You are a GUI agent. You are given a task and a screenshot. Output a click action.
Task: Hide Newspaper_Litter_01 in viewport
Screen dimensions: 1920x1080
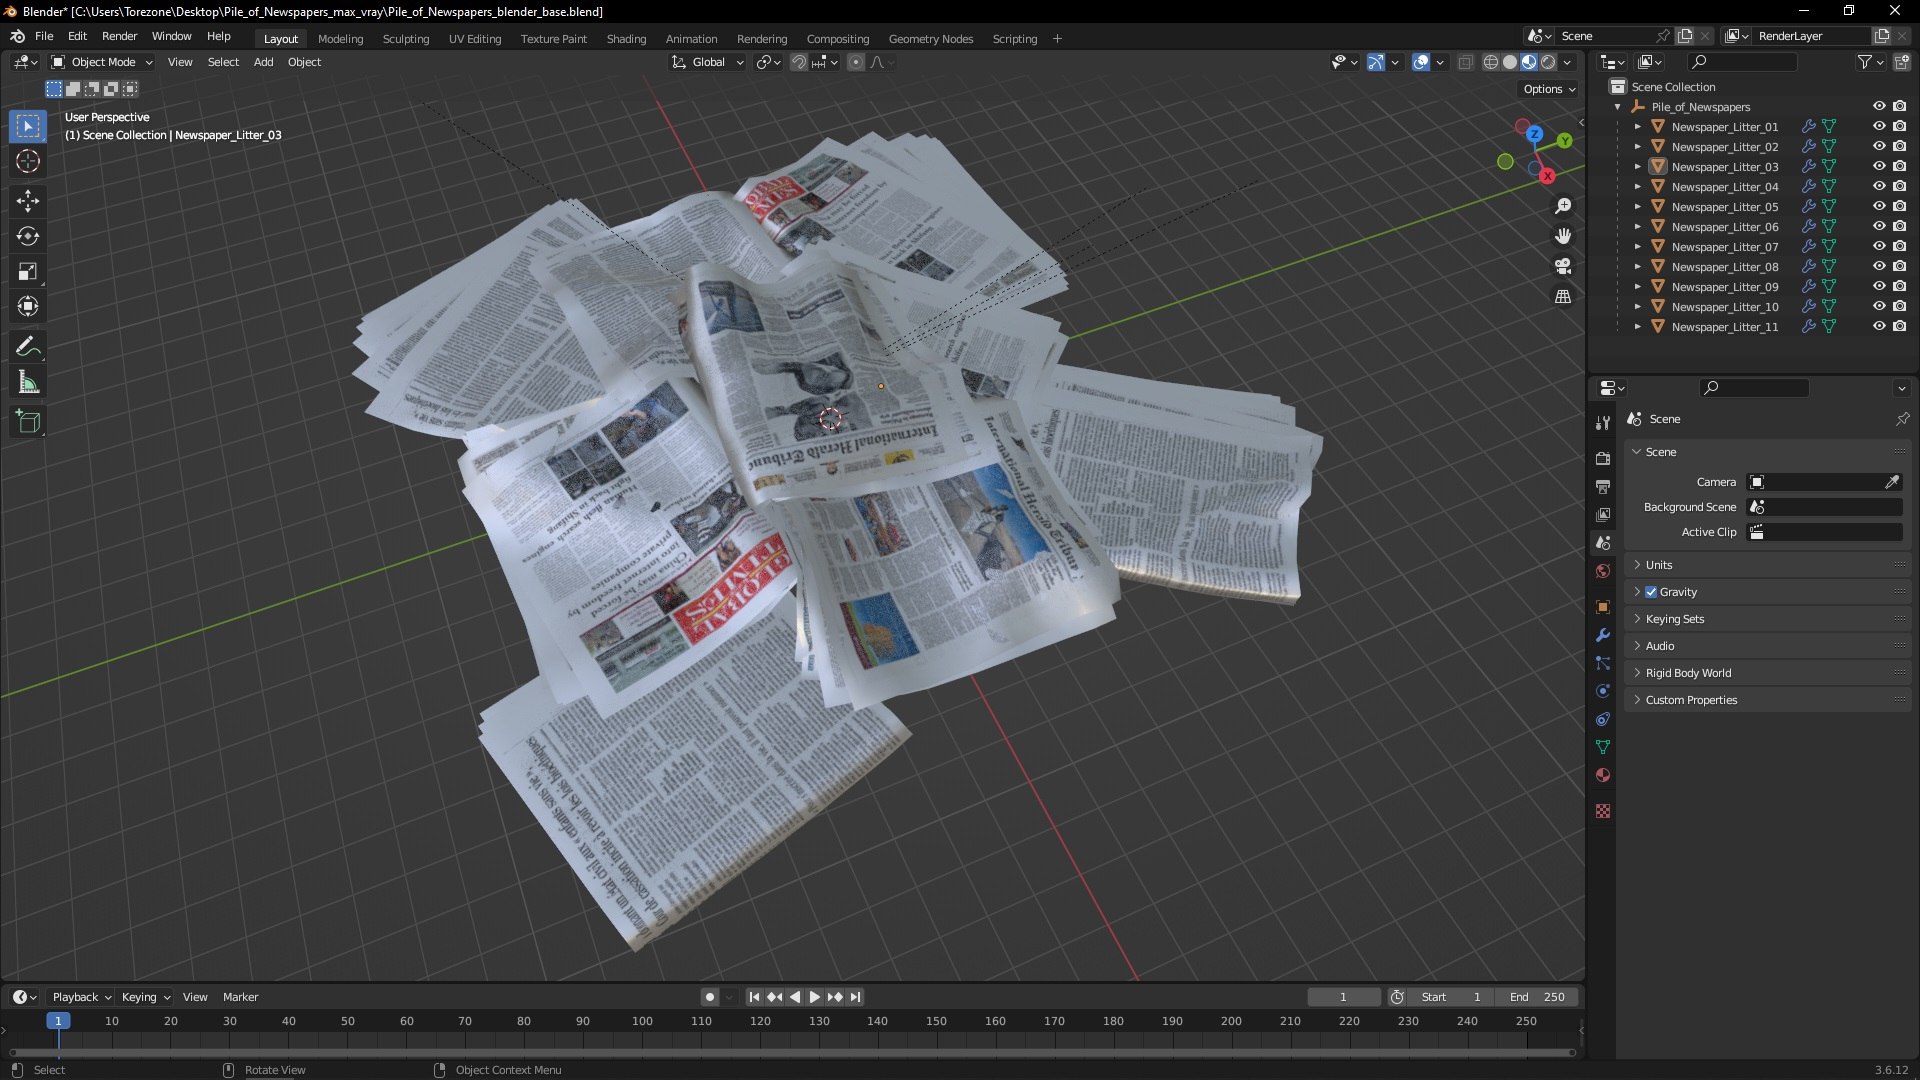(x=1879, y=127)
